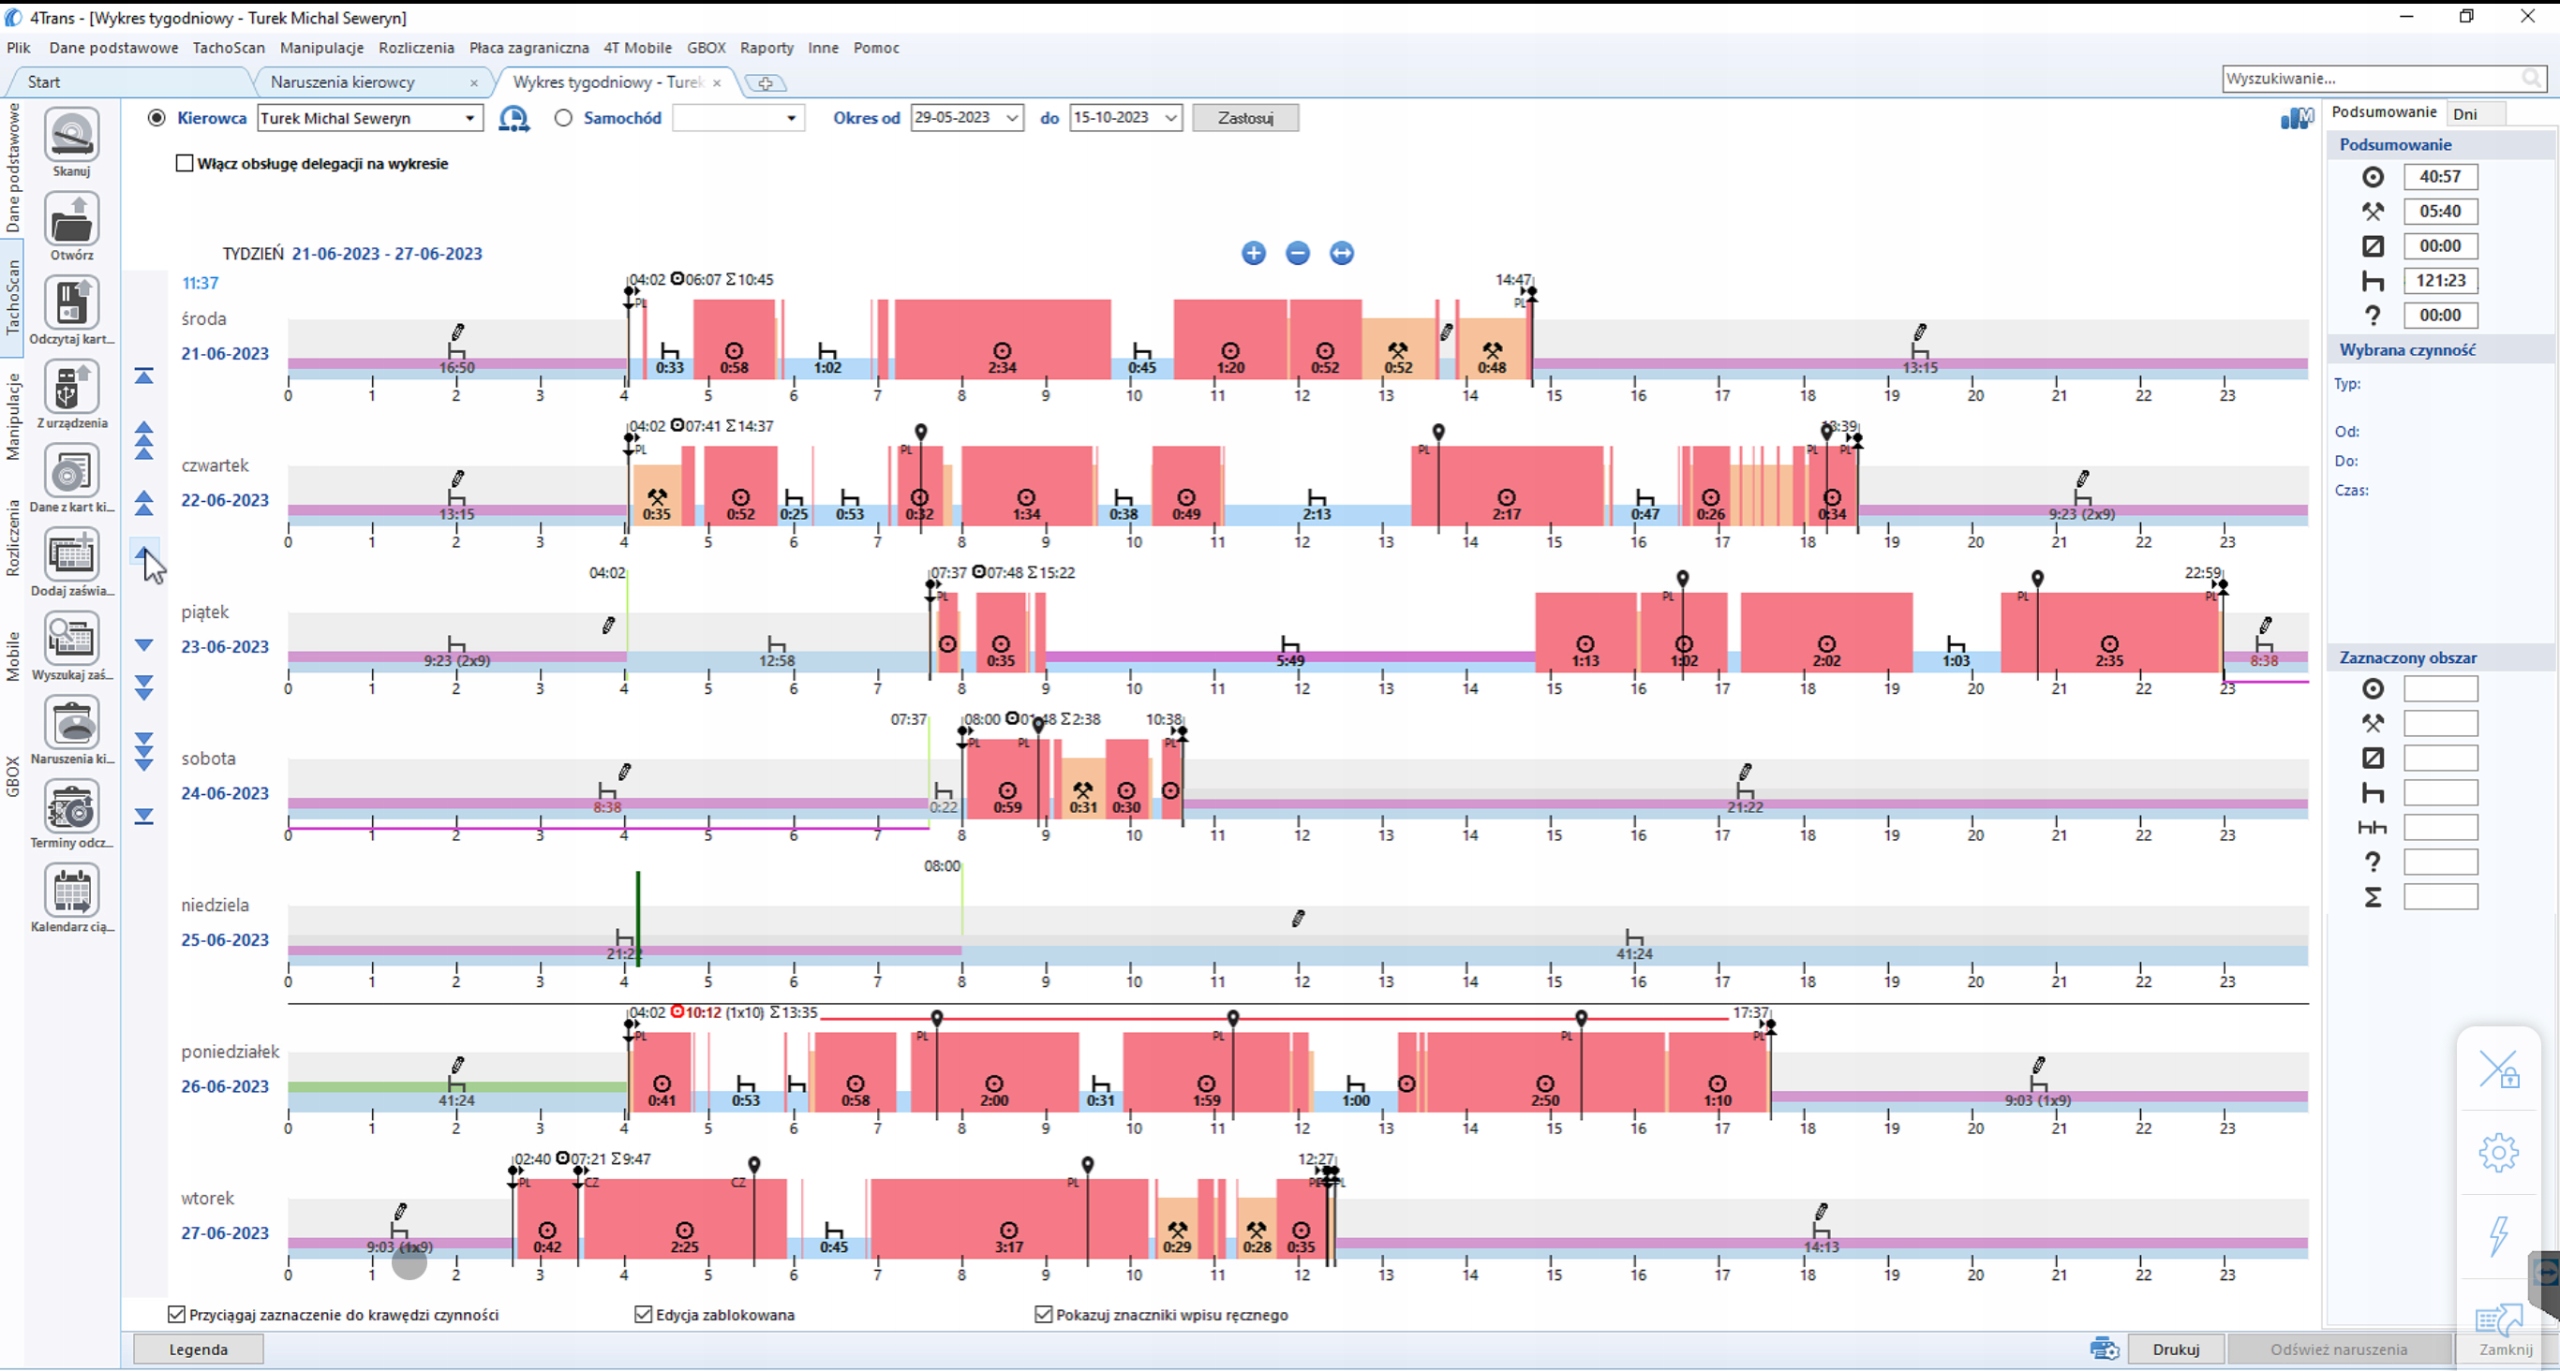Open Naruszenia kierowcy sidebar icon
This screenshot has height=1371, width=2560.
coord(71,723)
